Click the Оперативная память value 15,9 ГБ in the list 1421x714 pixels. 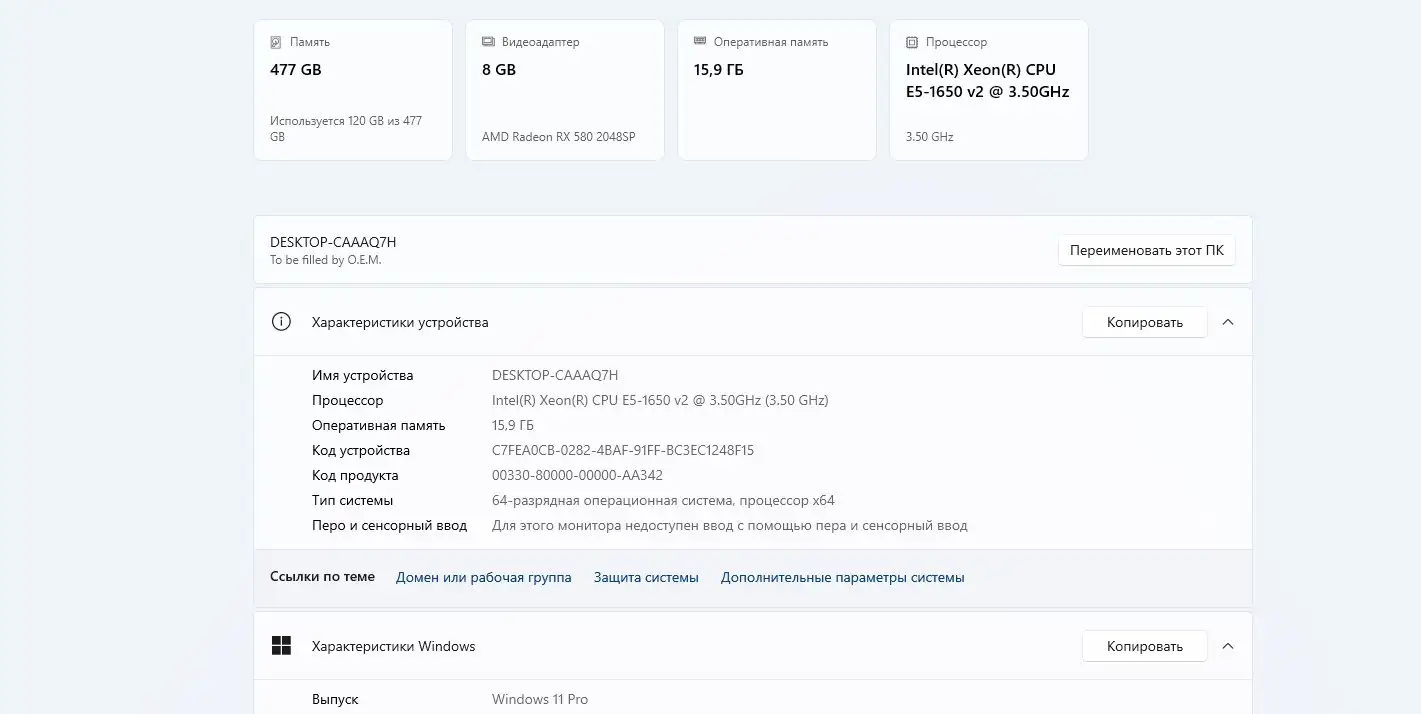(513, 425)
